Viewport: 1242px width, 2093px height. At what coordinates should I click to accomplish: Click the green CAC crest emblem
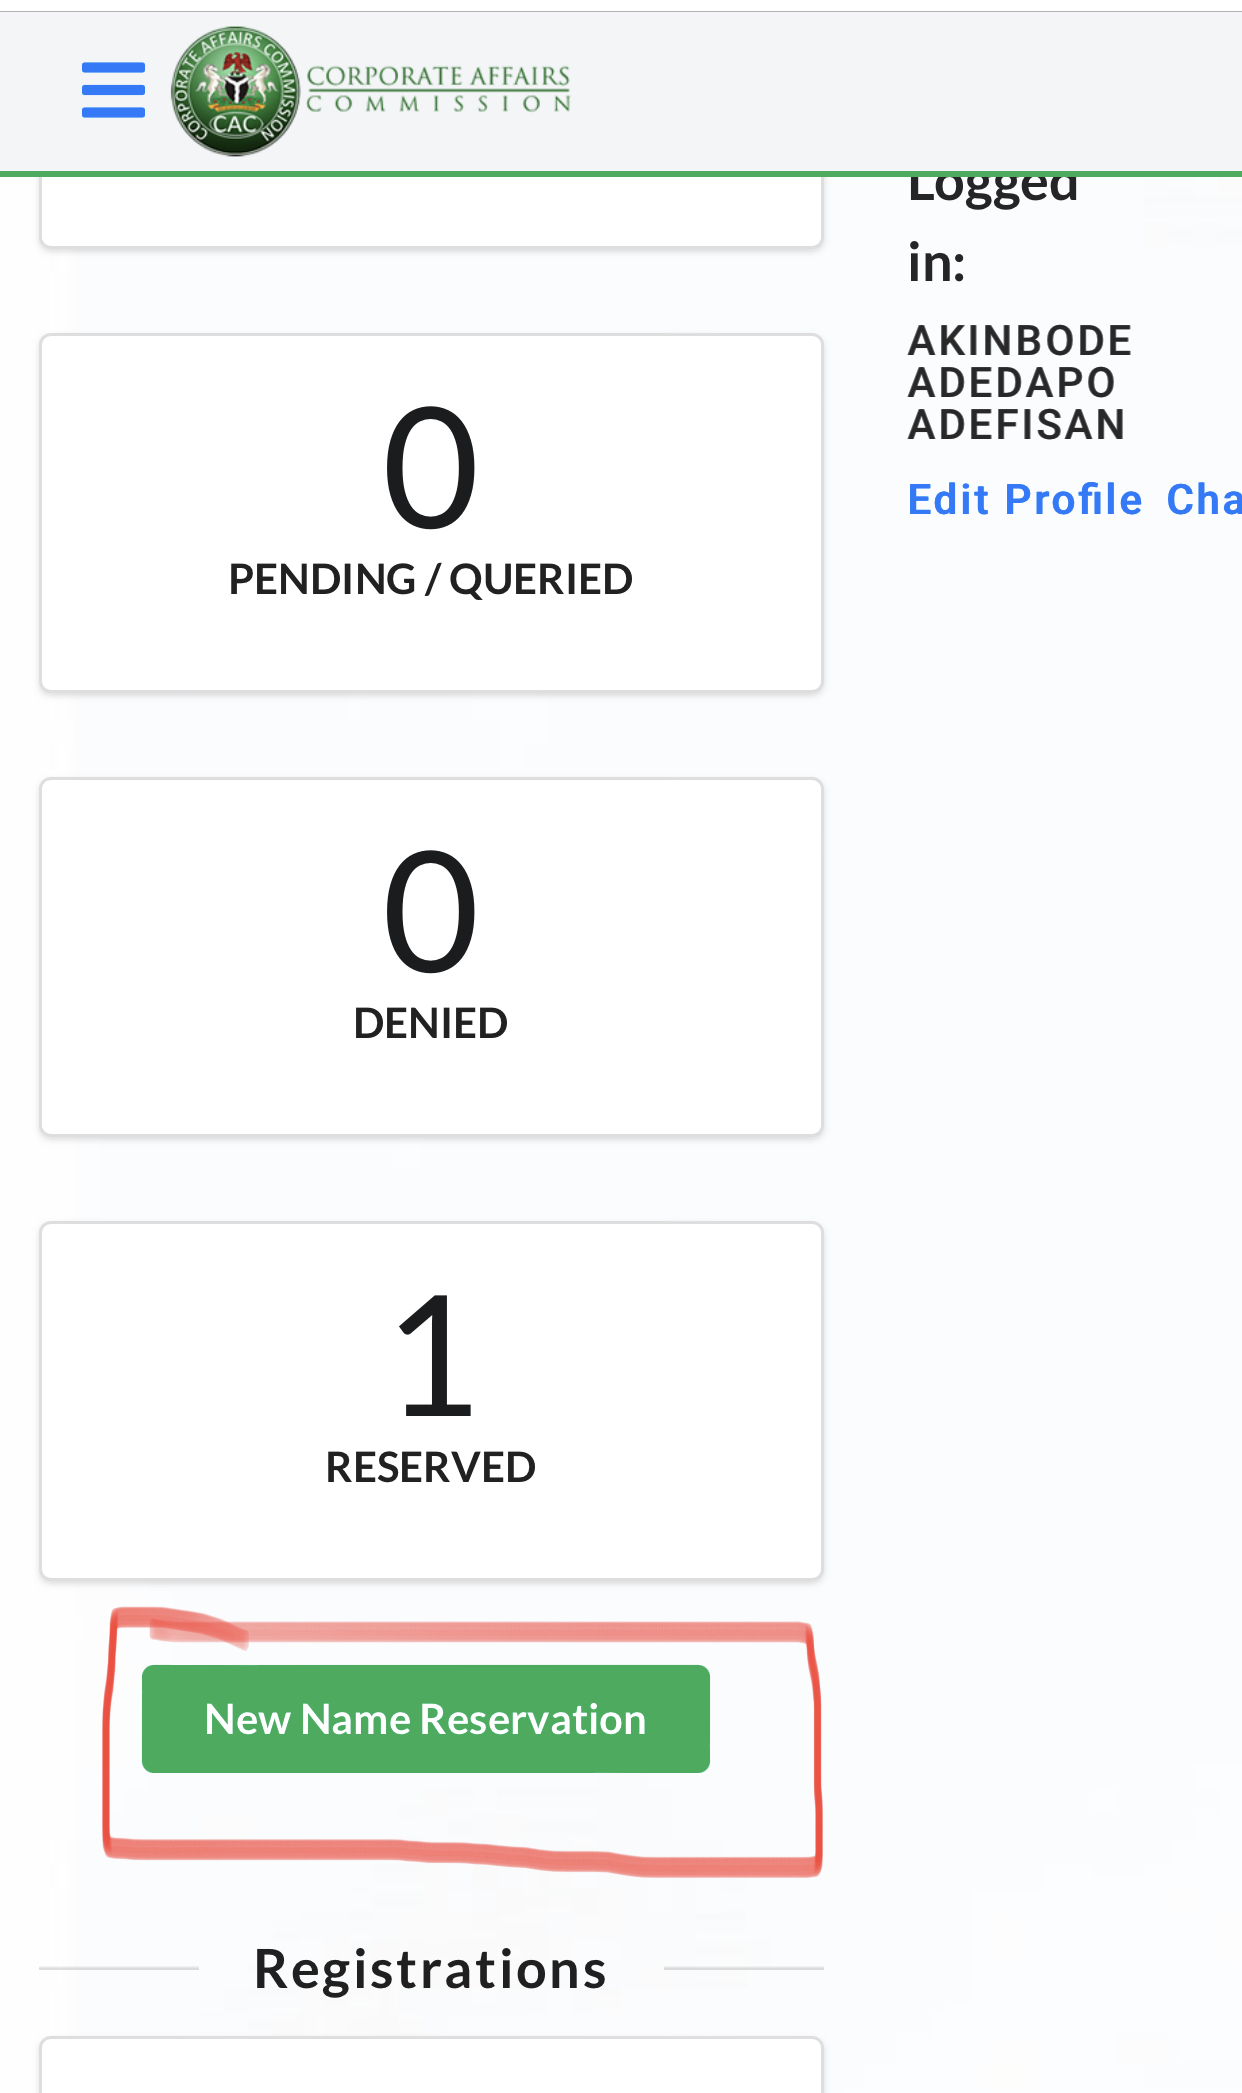click(232, 89)
